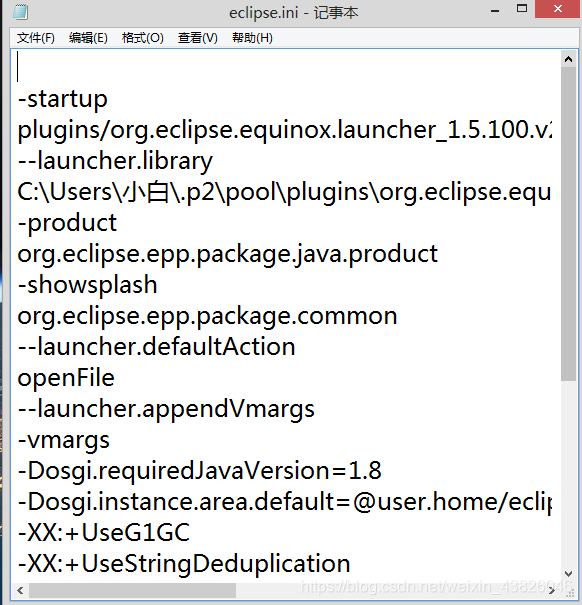Click the -XX:+UseStringDeduplication line
This screenshot has height=605, width=582.
184,564
